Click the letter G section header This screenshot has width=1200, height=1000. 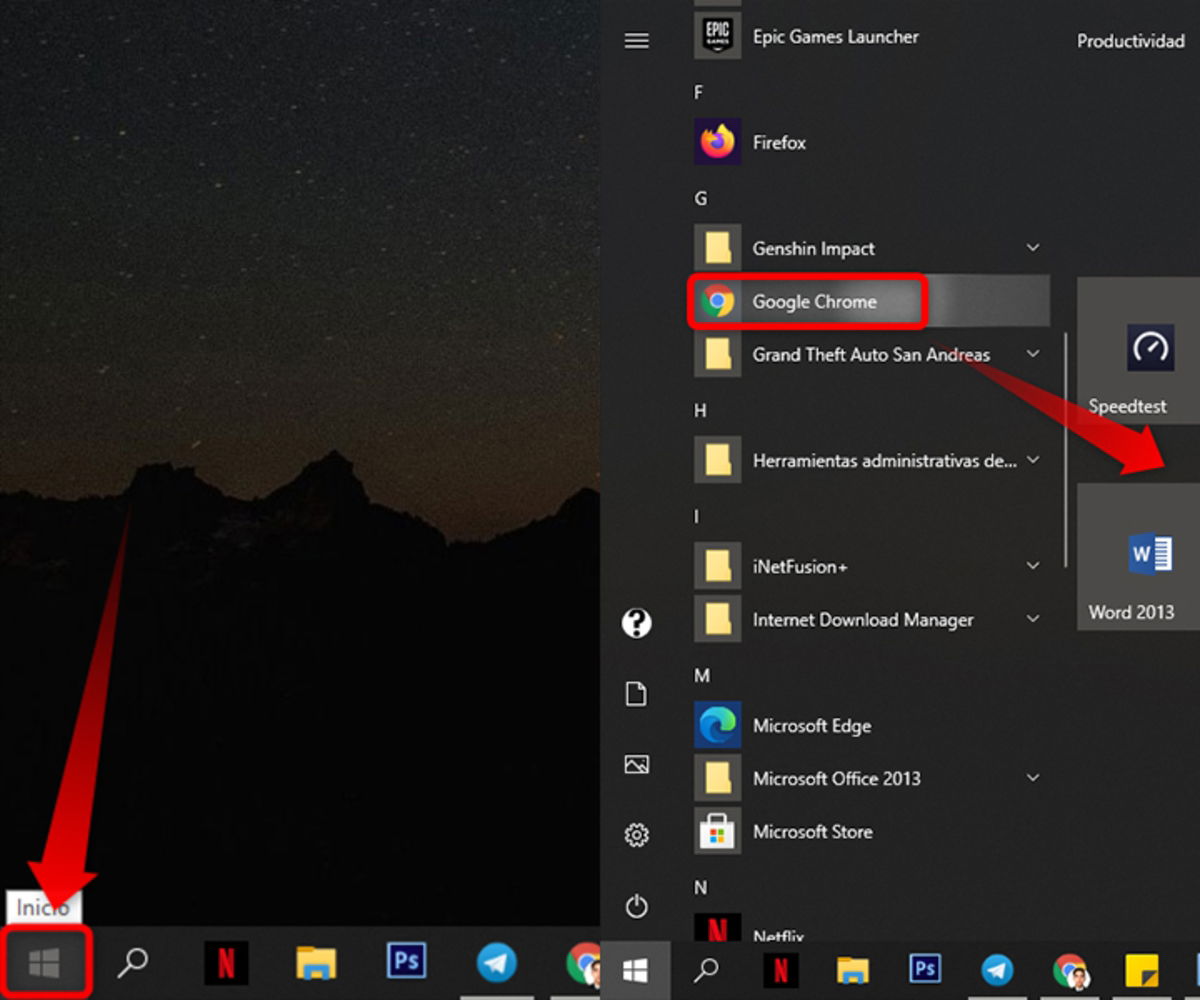tap(700, 198)
